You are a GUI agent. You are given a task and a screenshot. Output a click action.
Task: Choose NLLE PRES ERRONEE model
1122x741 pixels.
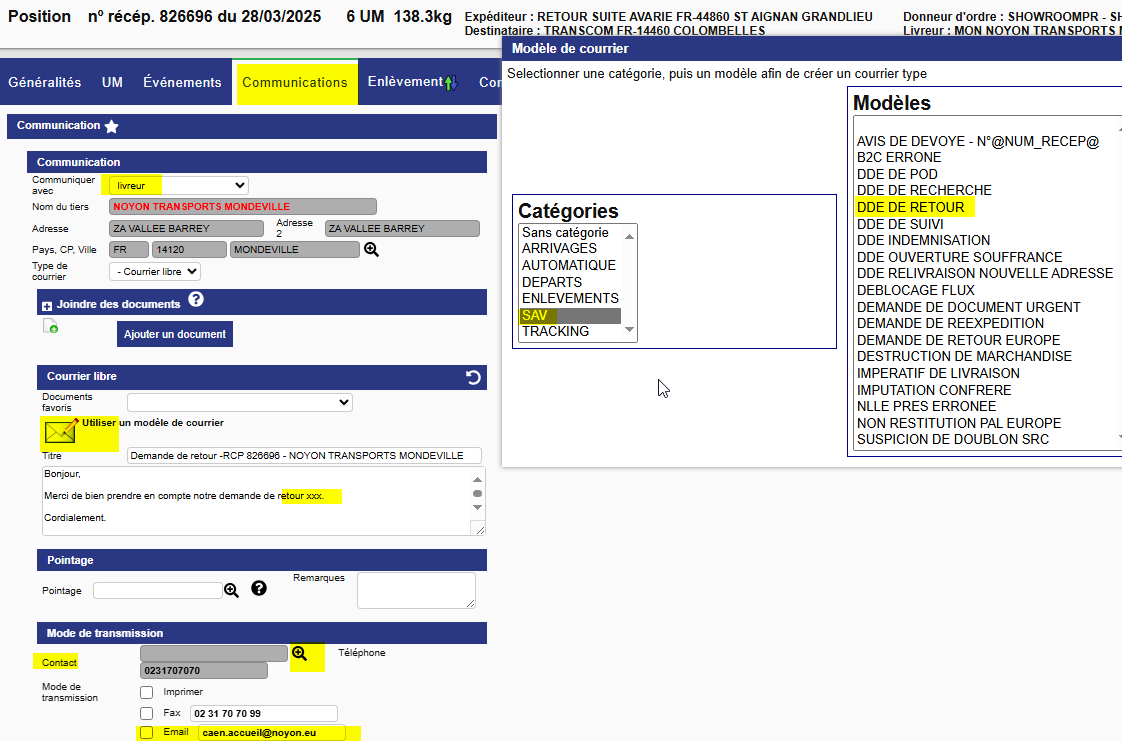tap(927, 406)
